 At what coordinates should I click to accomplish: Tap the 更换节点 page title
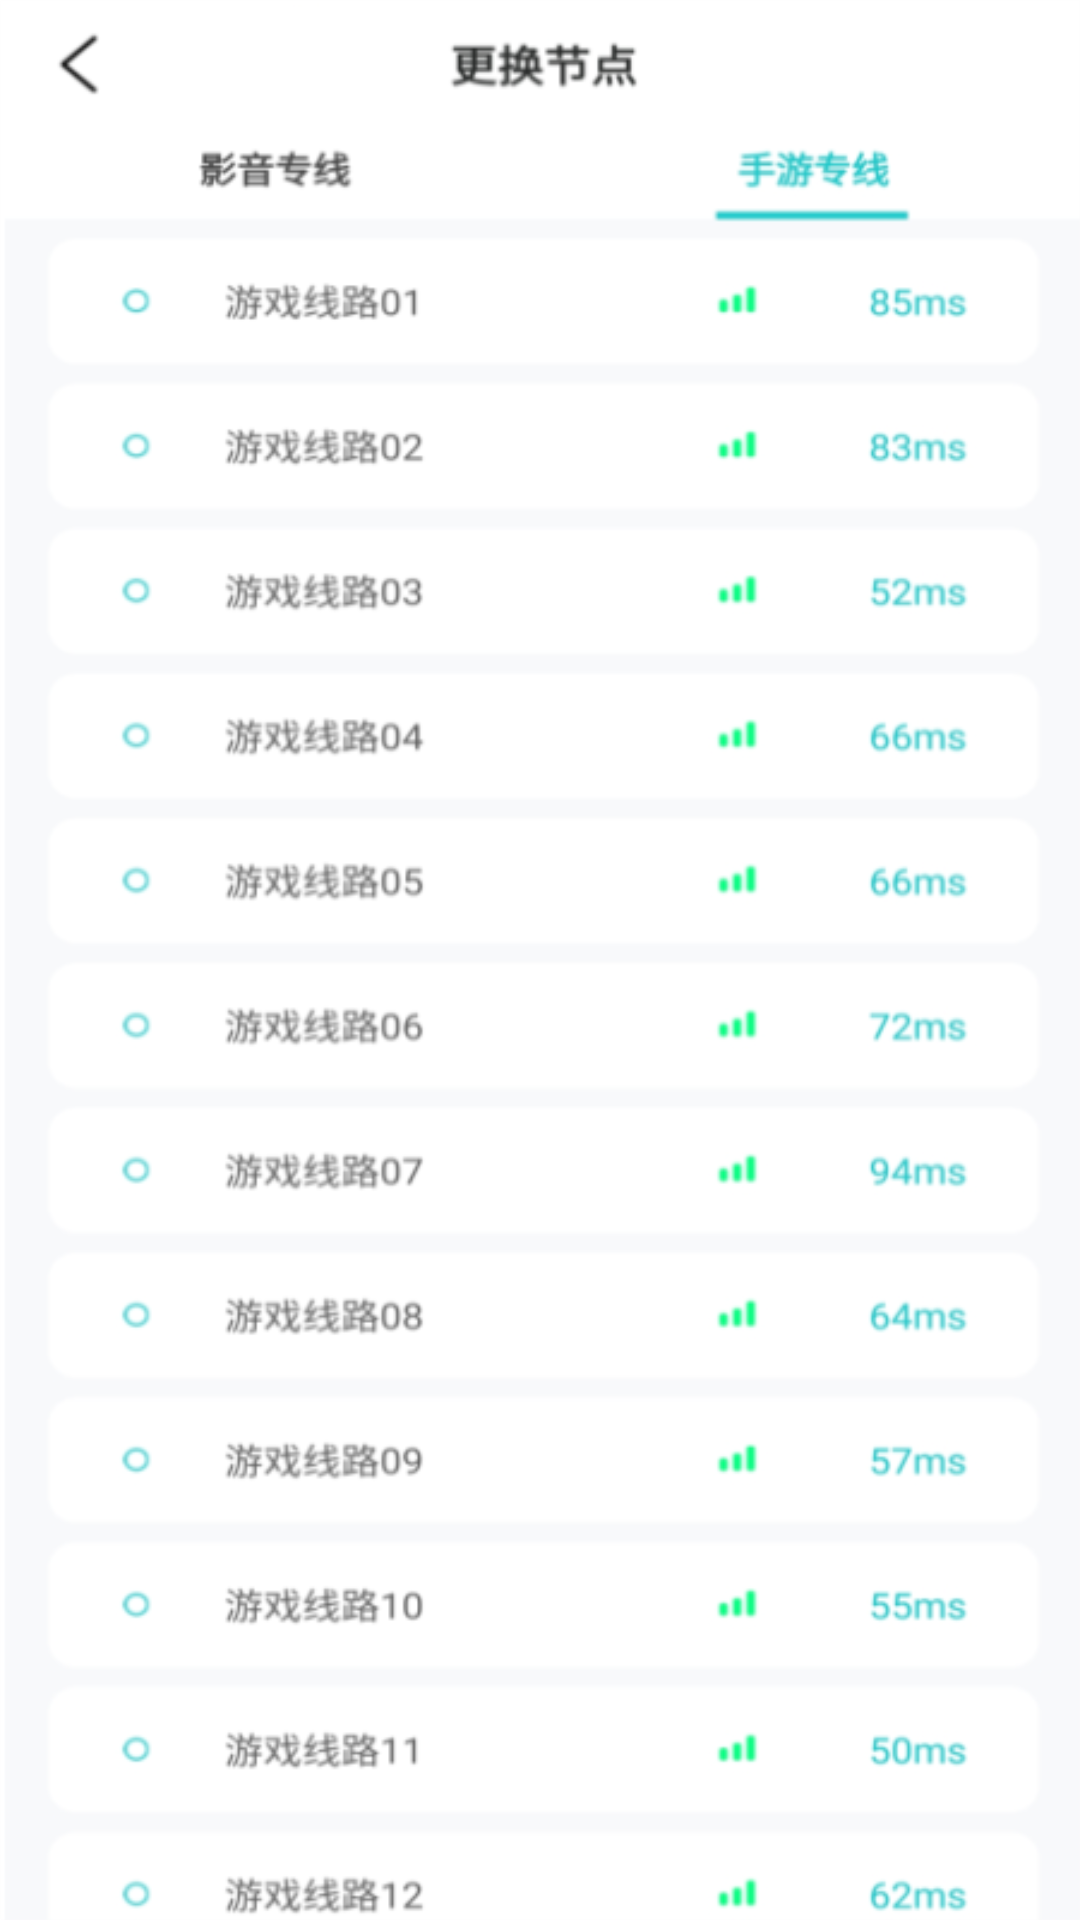(x=543, y=66)
